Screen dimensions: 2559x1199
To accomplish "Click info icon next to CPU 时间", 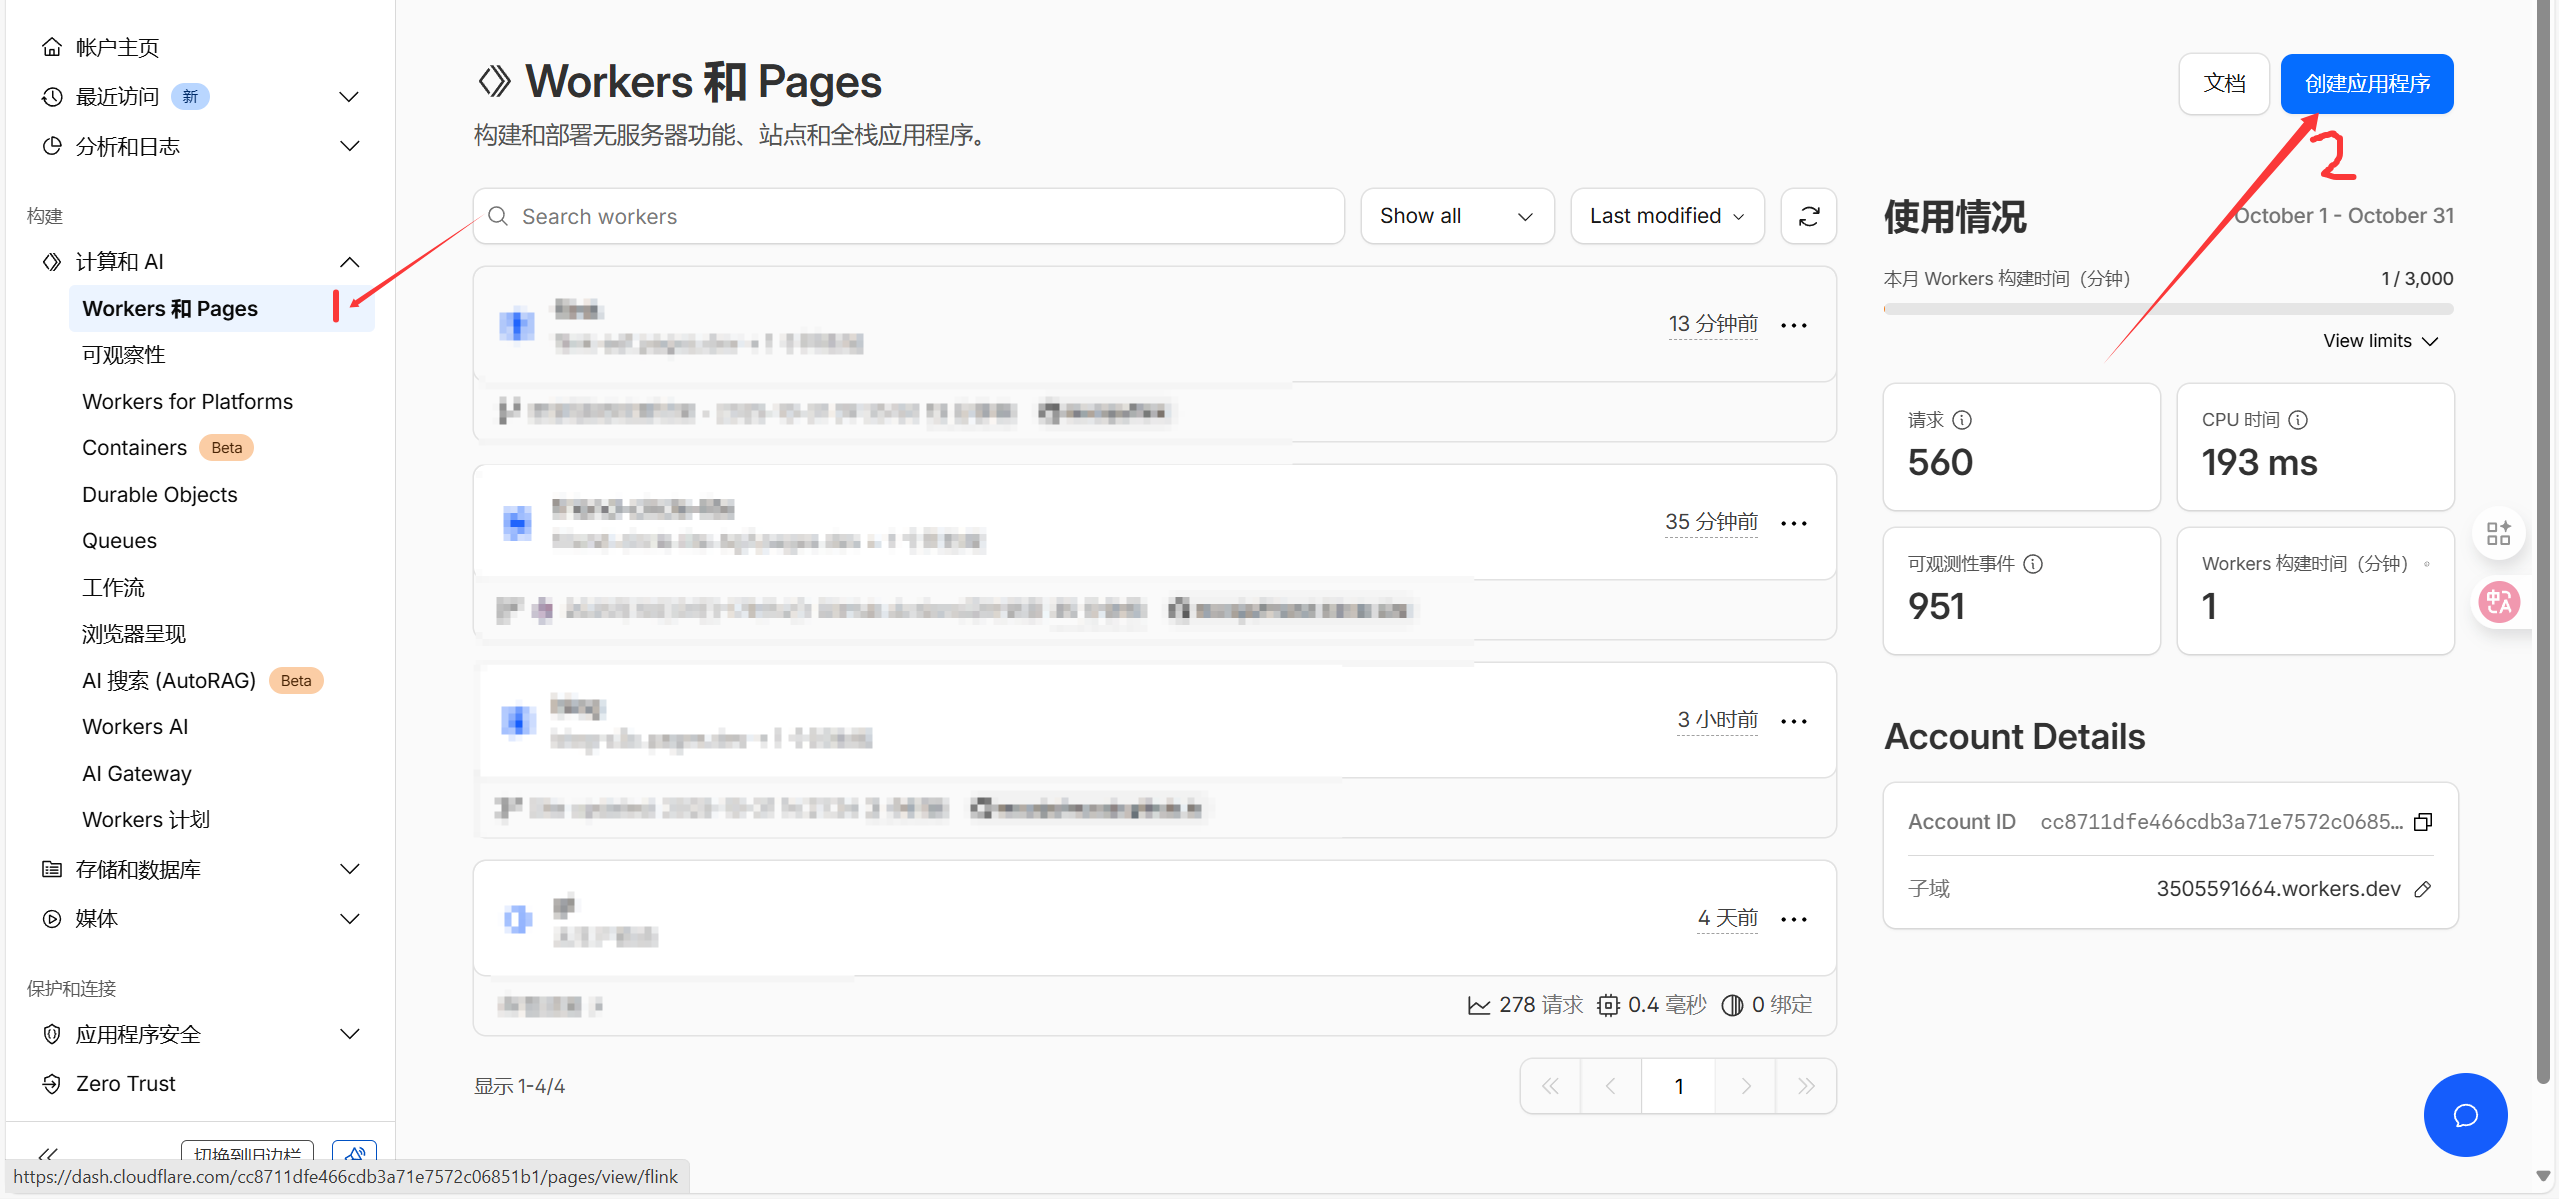I will point(2298,420).
